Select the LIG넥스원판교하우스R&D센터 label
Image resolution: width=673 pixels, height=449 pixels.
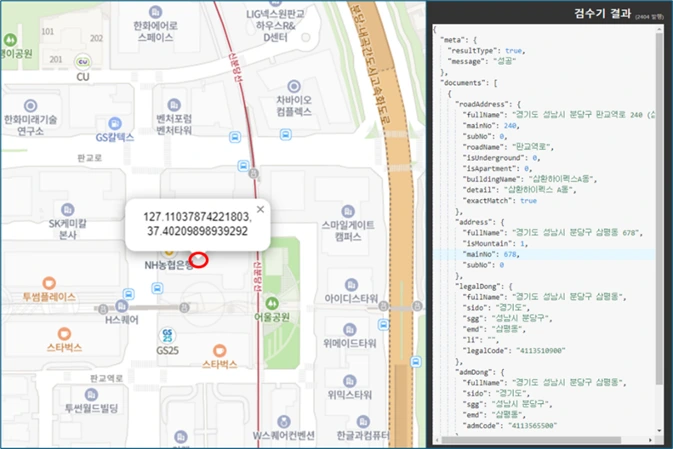pos(275,26)
